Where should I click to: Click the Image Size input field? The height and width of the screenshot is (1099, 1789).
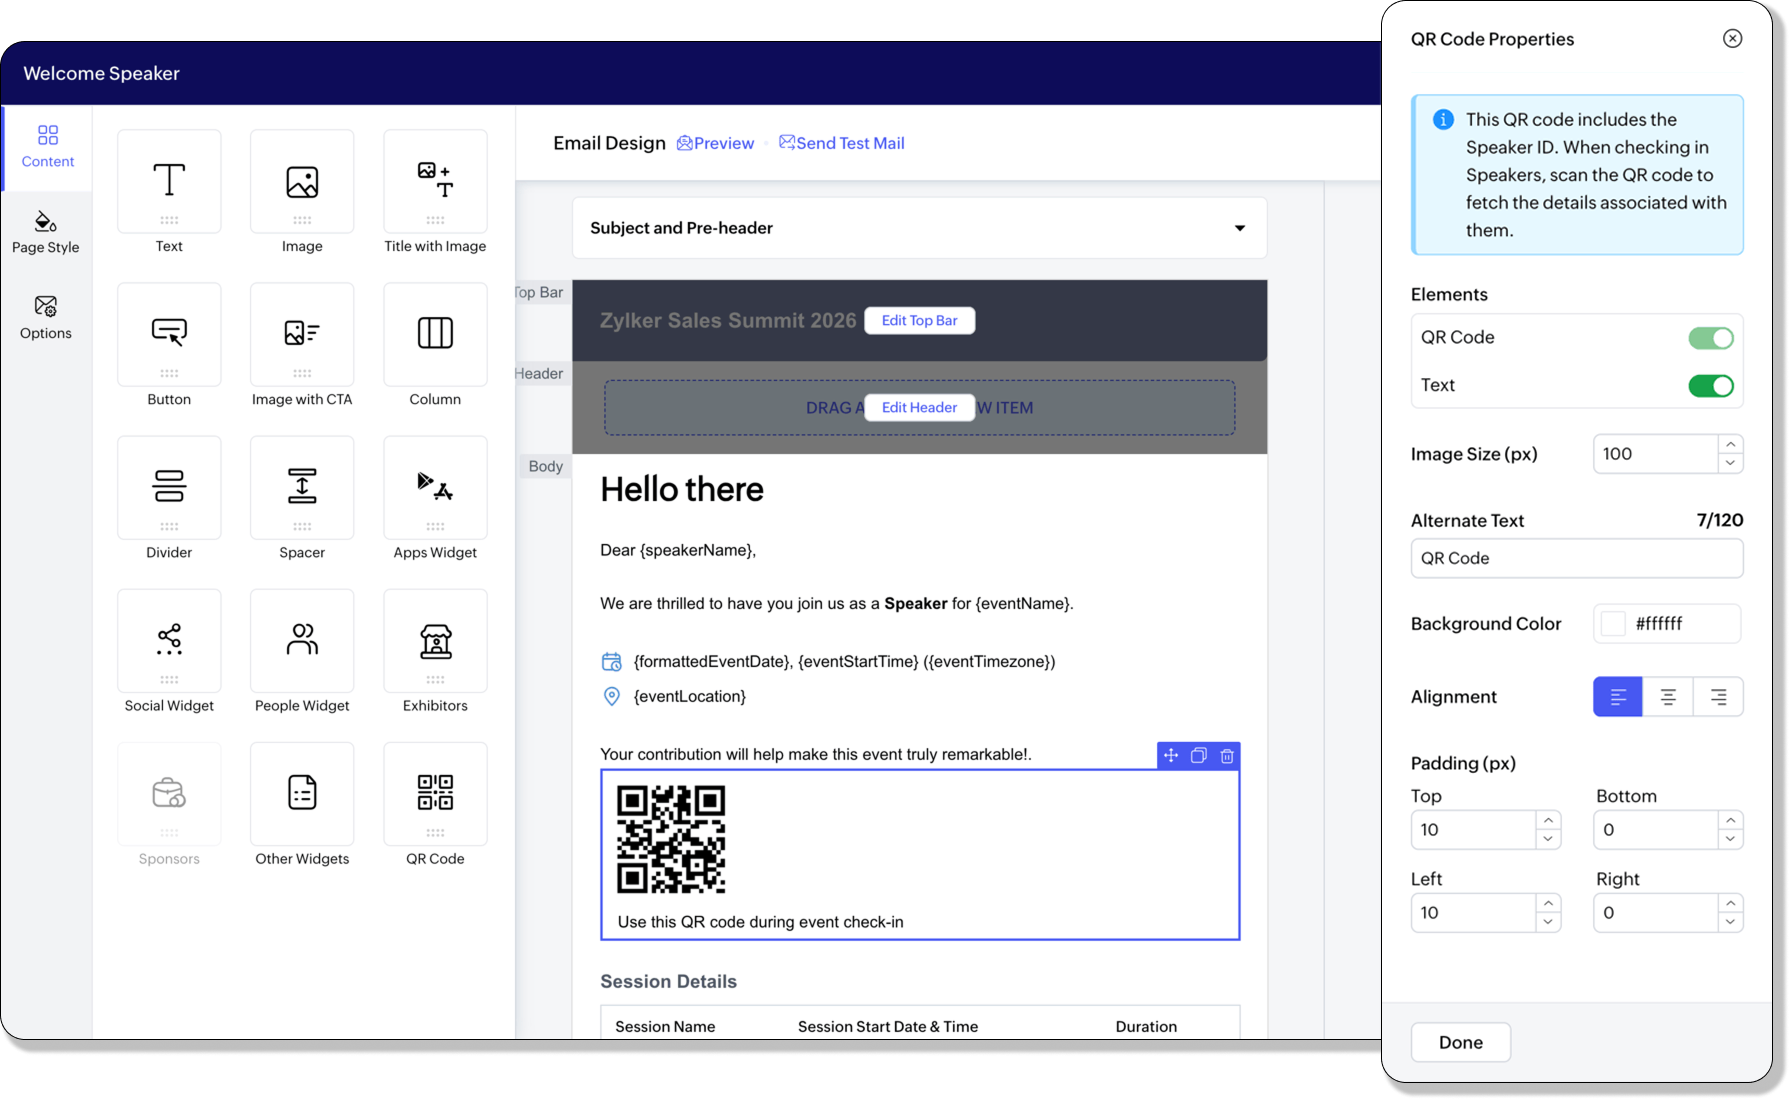point(1656,454)
